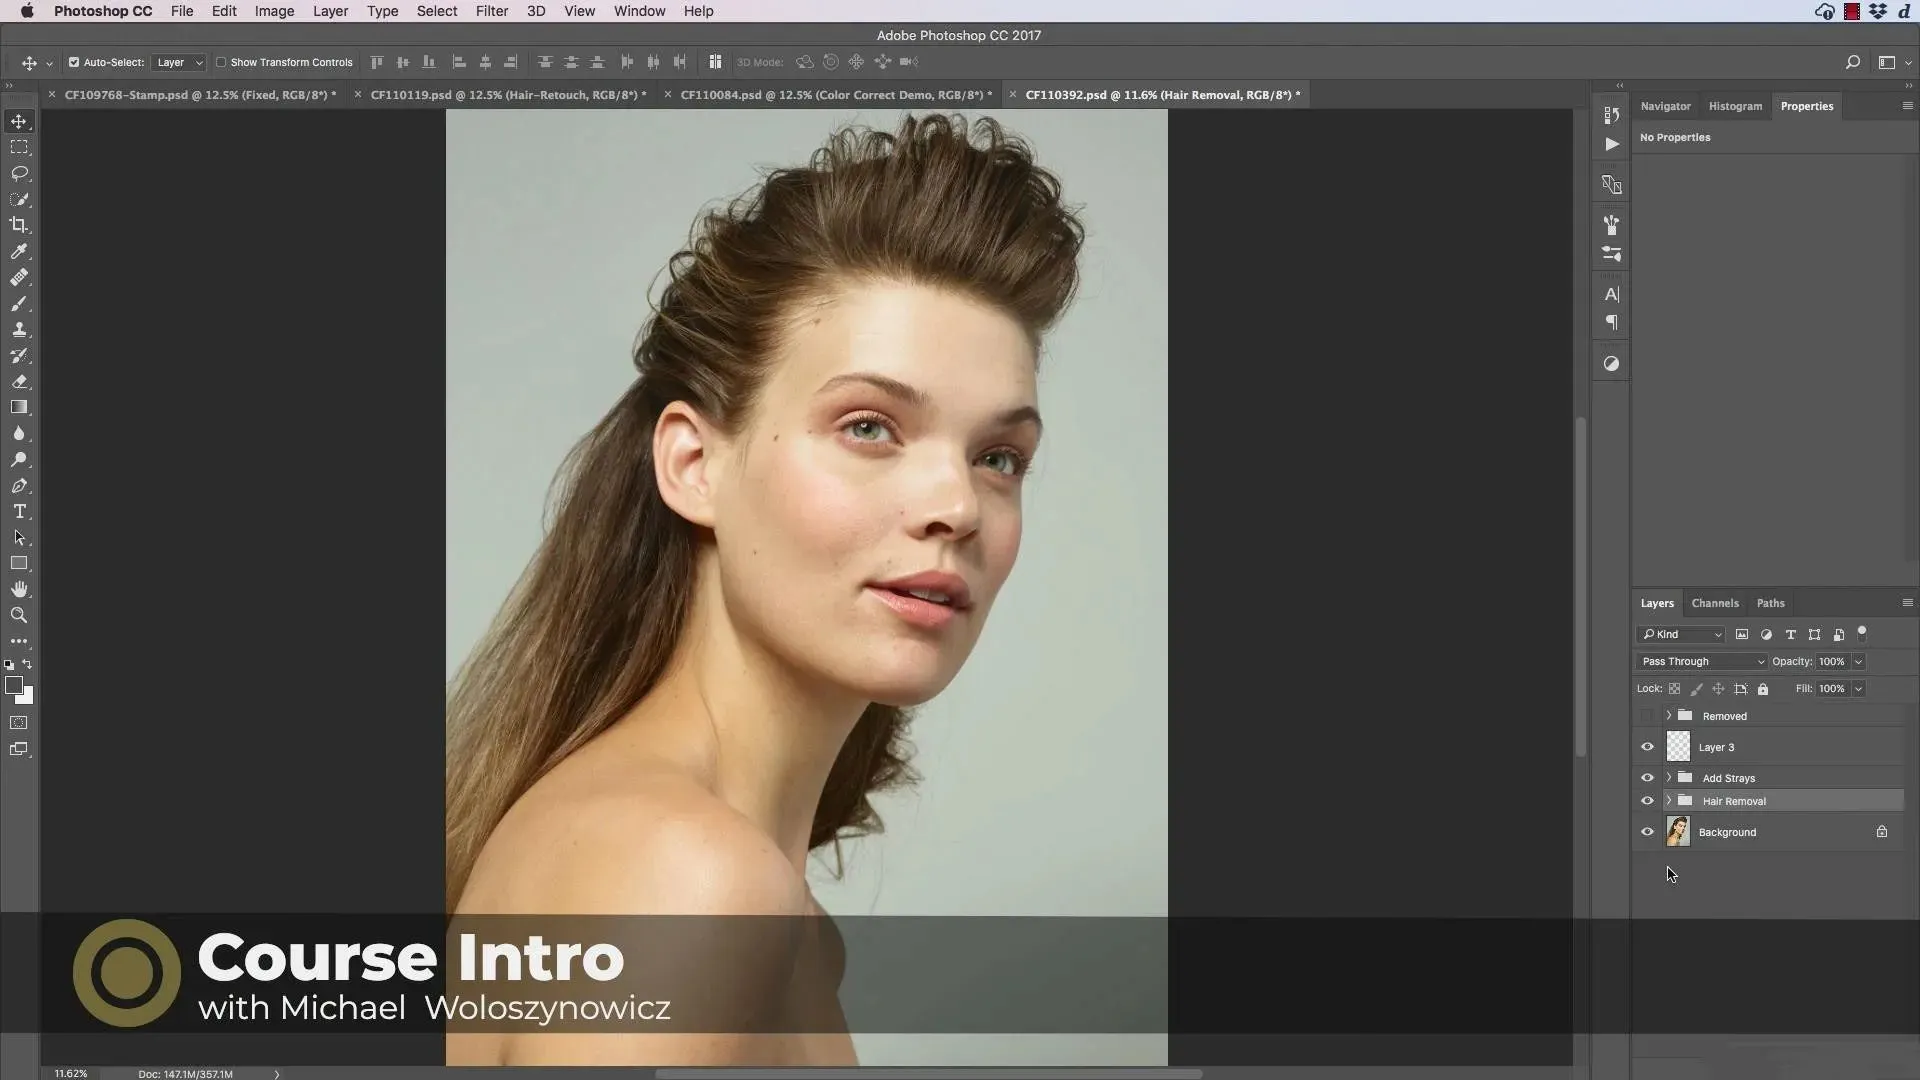Viewport: 1920px width, 1080px height.
Task: Open the Filter menu
Action: pos(491,11)
